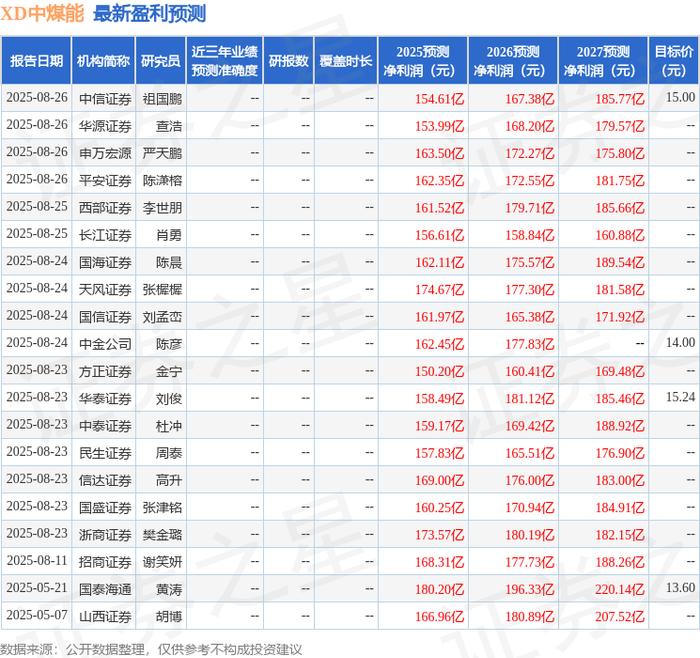This screenshot has width=700, height=658.
Task: Click analyst name 李世朋
Action: pyautogui.click(x=162, y=208)
